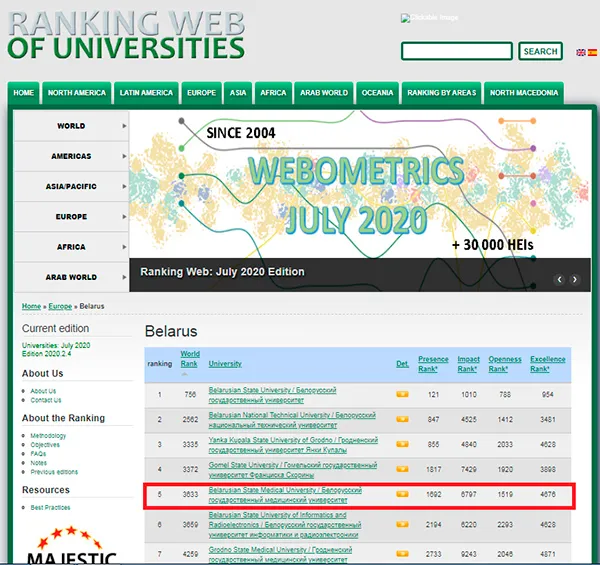
Task: Click the Det. column header
Action: tap(402, 363)
